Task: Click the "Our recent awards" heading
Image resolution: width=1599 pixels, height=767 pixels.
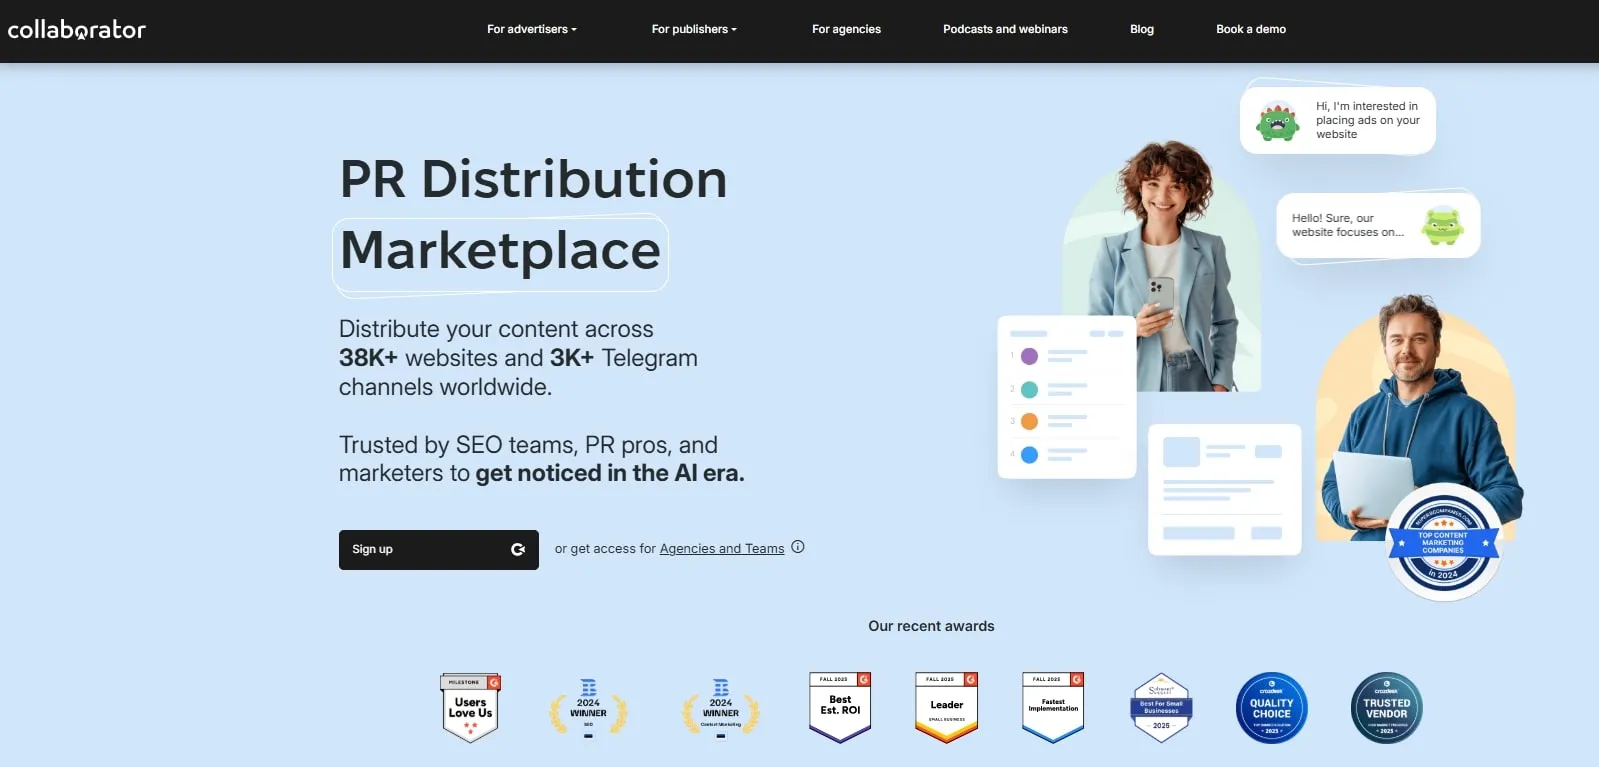Action: [931, 626]
